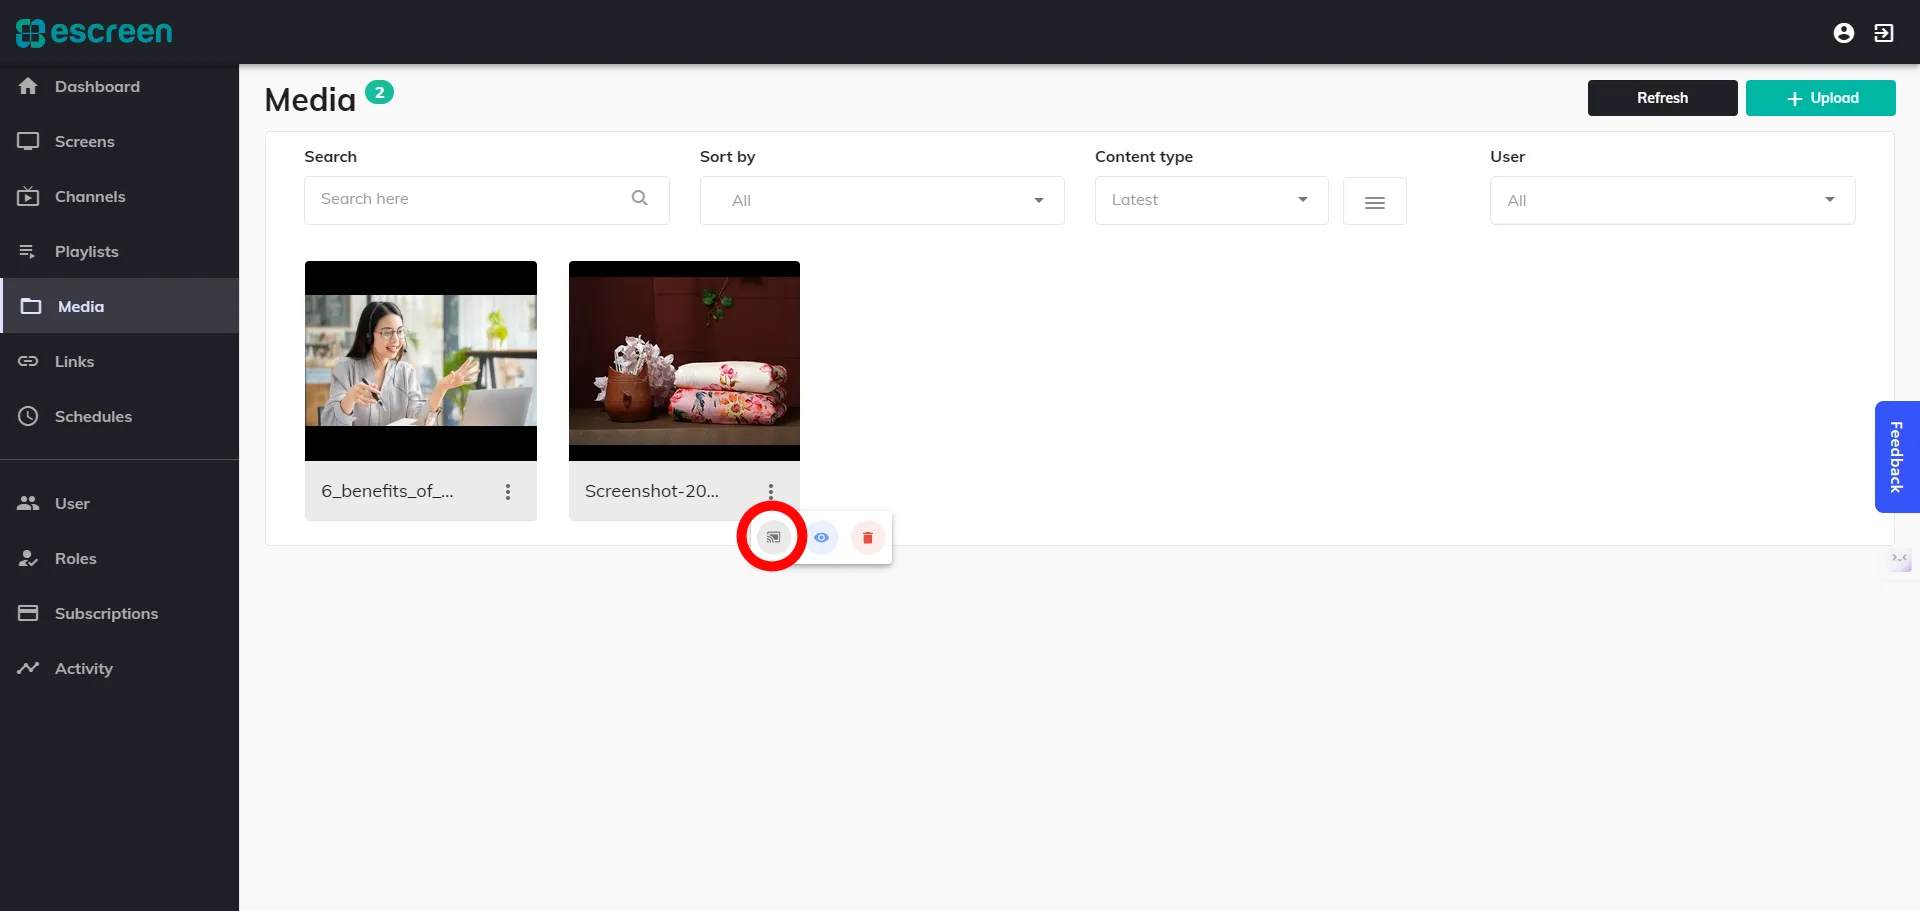
Task: Open the Feedback side tab
Action: pyautogui.click(x=1897, y=457)
